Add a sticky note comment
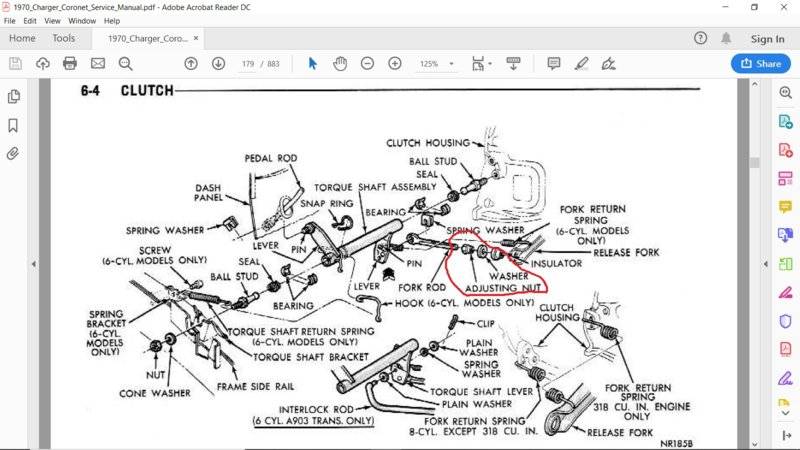 [553, 63]
